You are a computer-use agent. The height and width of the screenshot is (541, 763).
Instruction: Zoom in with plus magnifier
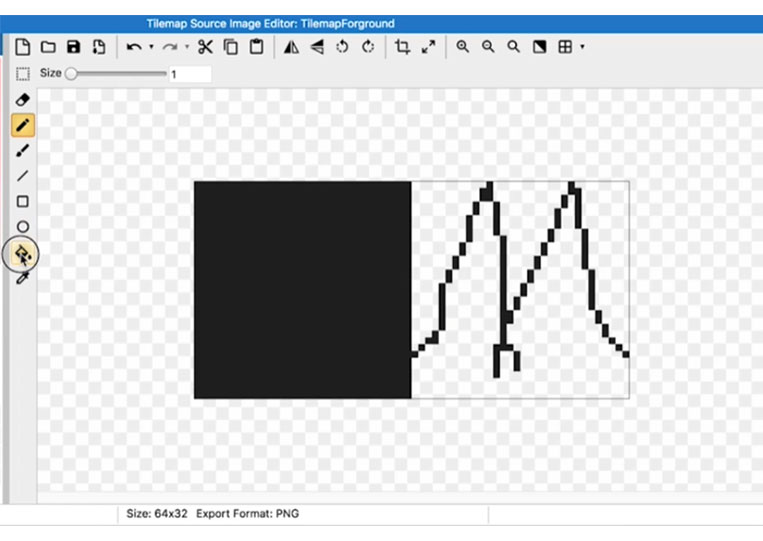pos(463,47)
